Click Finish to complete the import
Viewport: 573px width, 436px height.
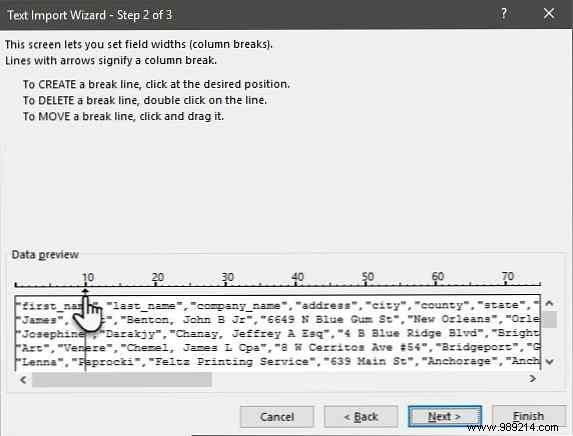point(528,416)
